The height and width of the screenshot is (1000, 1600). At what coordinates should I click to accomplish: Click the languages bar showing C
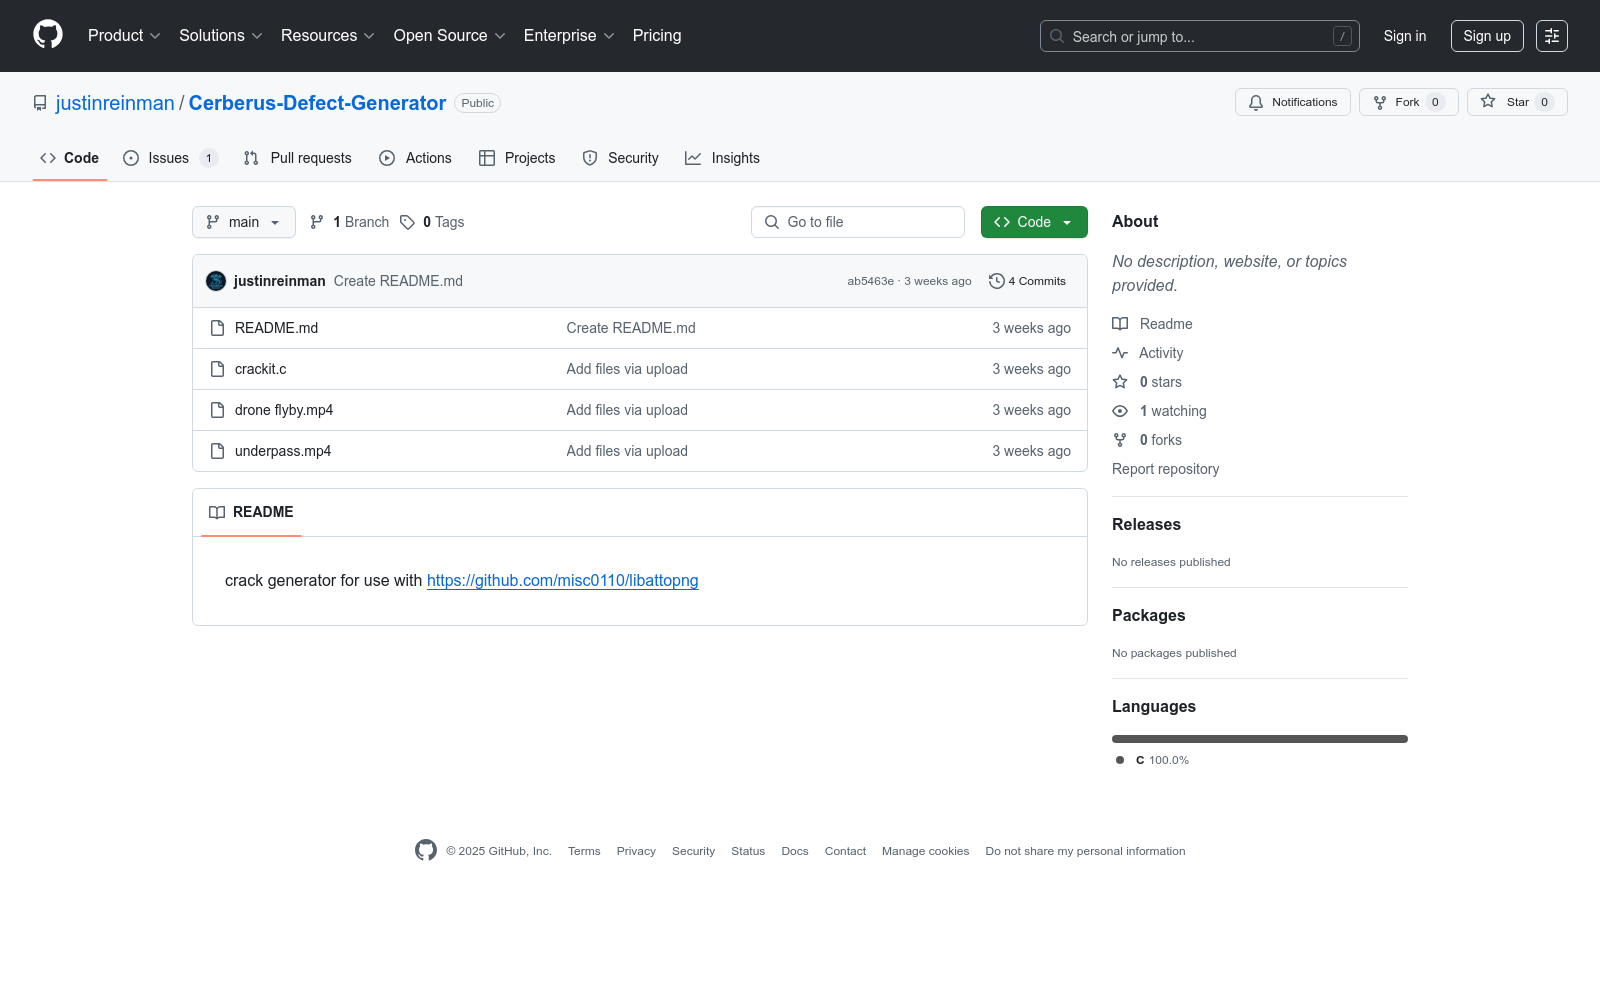tap(1260, 739)
